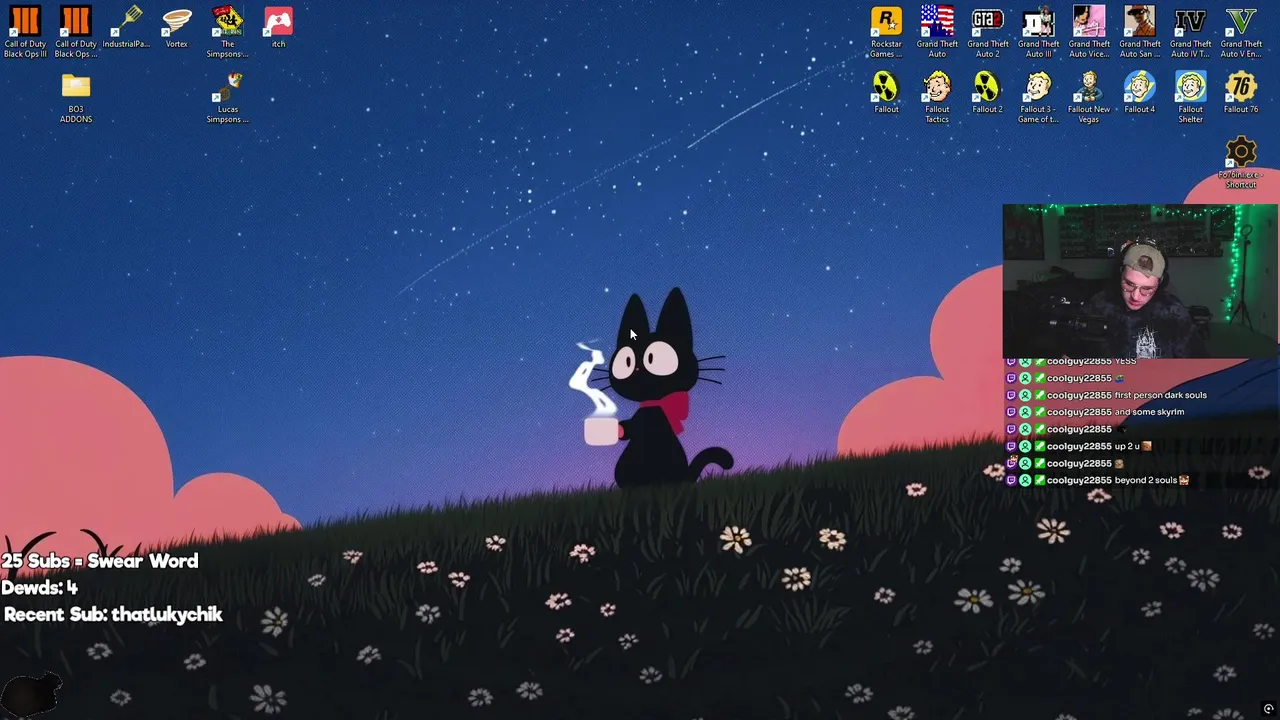The height and width of the screenshot is (720, 1280).
Task: Click the 'Dewds: 4' counter text
Action: point(40,588)
